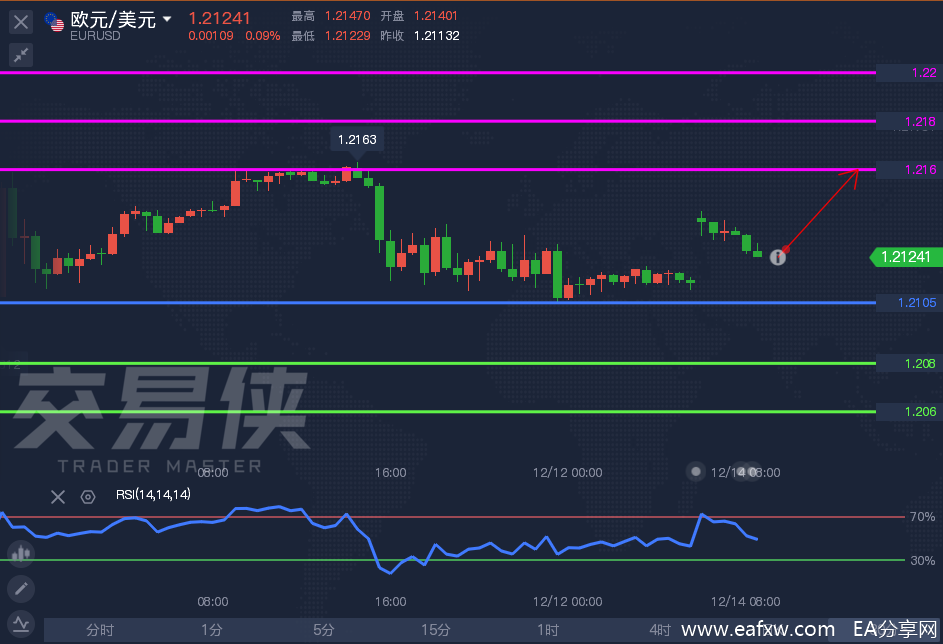The image size is (943, 644).
Task: Select the 1分 timeframe tab
Action: [x=211, y=630]
